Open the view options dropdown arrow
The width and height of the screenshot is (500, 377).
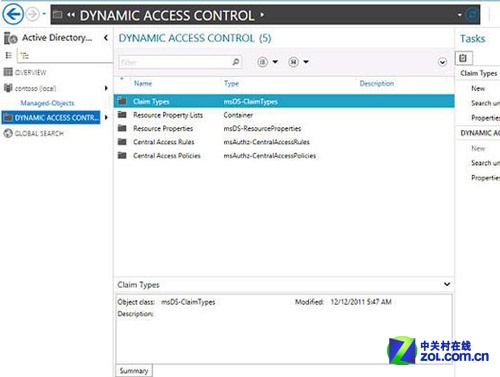click(x=275, y=62)
